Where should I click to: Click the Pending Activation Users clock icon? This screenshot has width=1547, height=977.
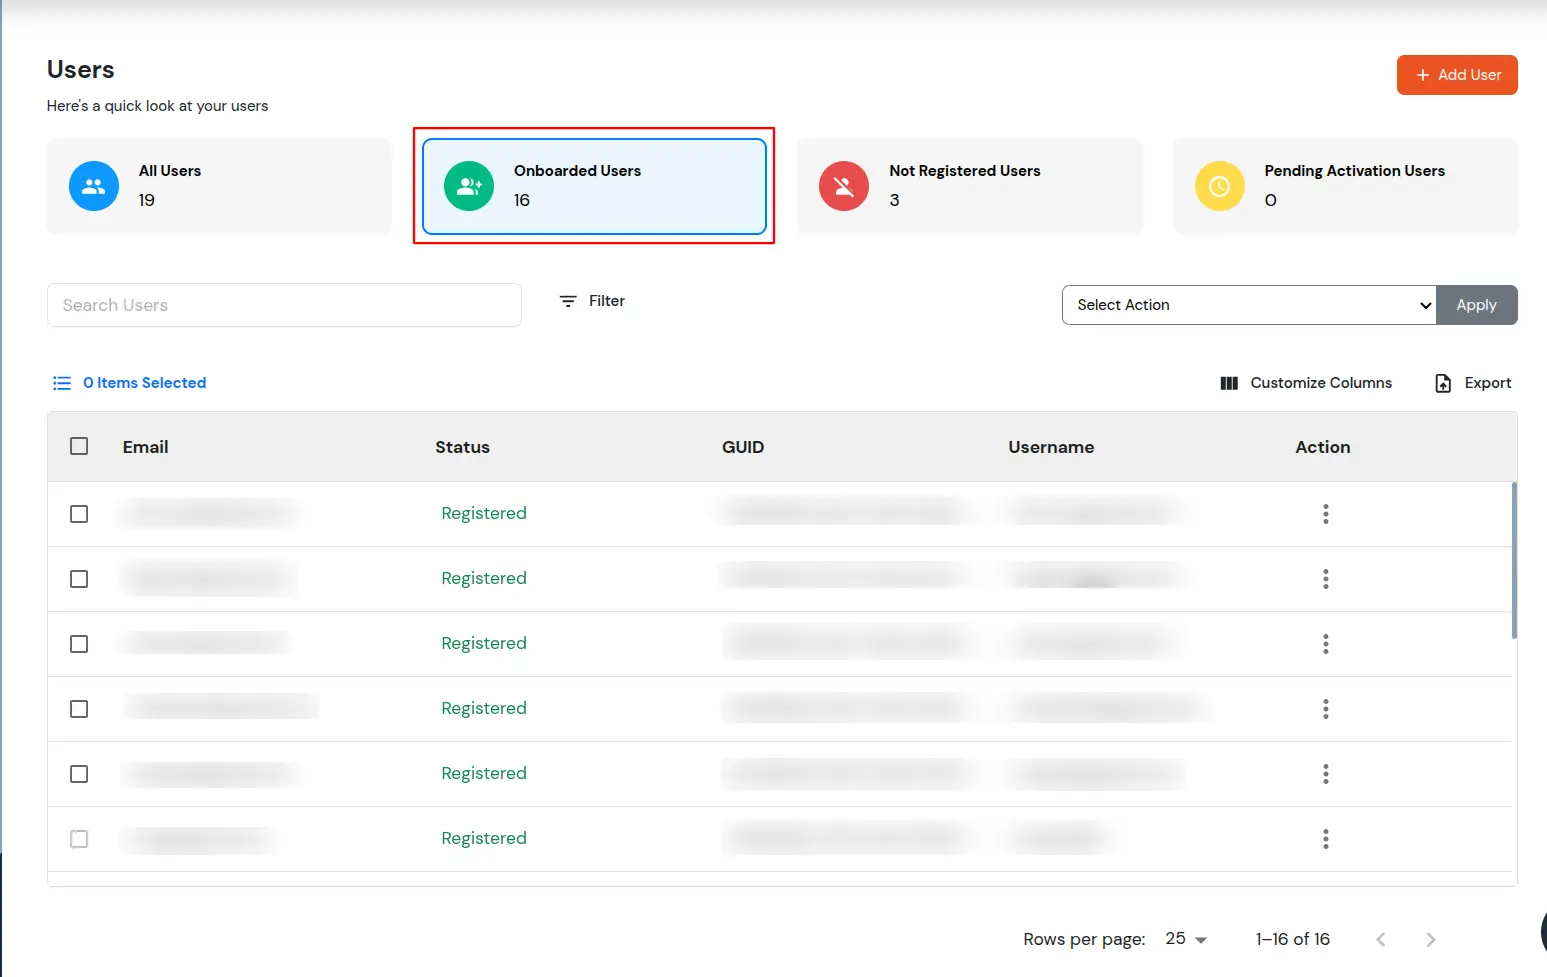point(1219,186)
